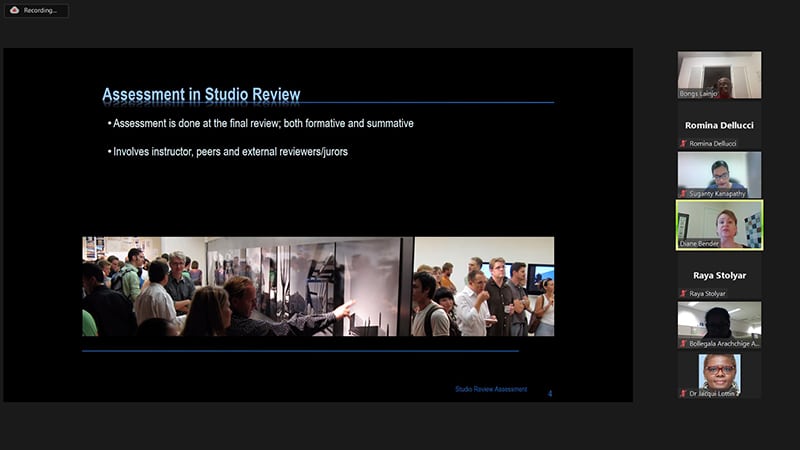Click Raya Stolyar's muted microphone icon
This screenshot has height=450, width=800.
[683, 294]
